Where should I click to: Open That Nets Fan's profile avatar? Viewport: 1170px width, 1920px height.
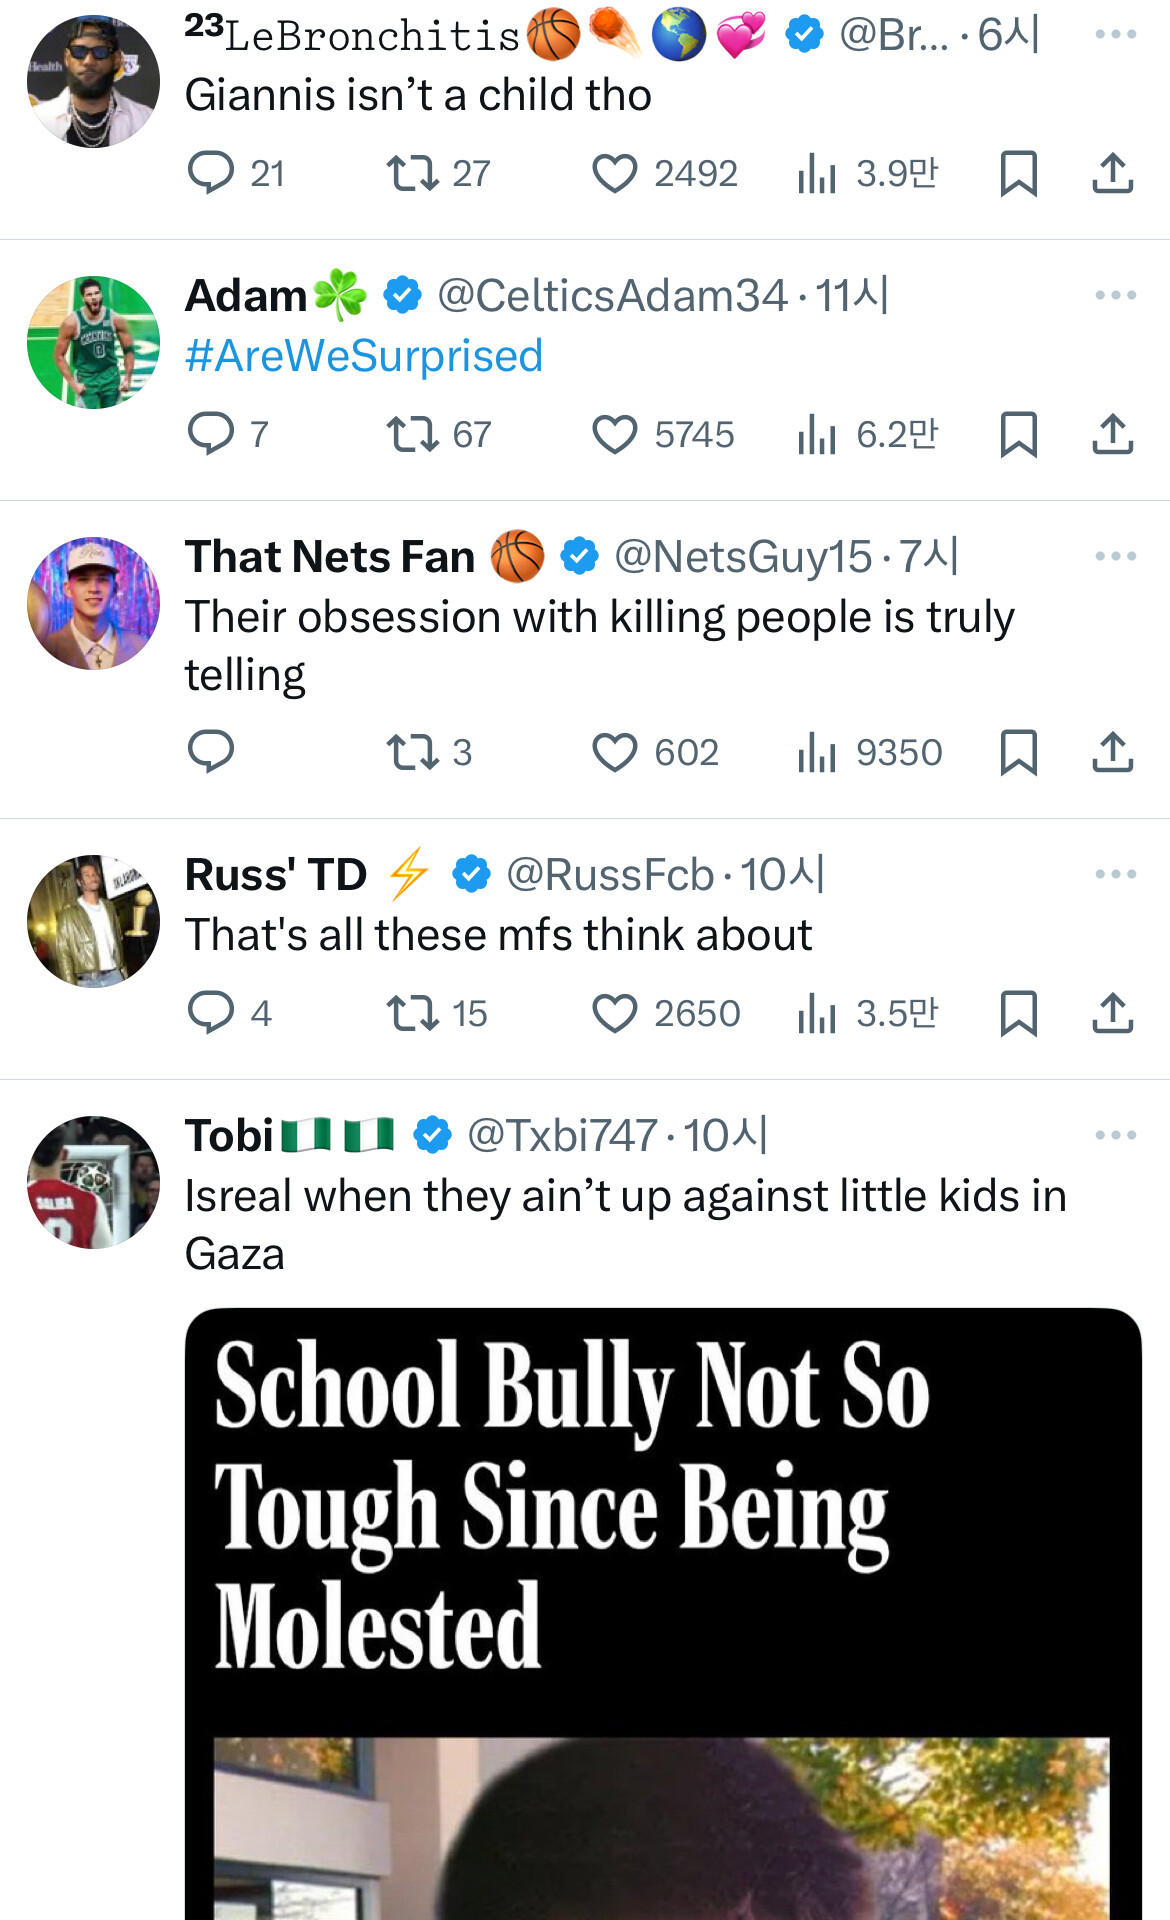coord(93,603)
